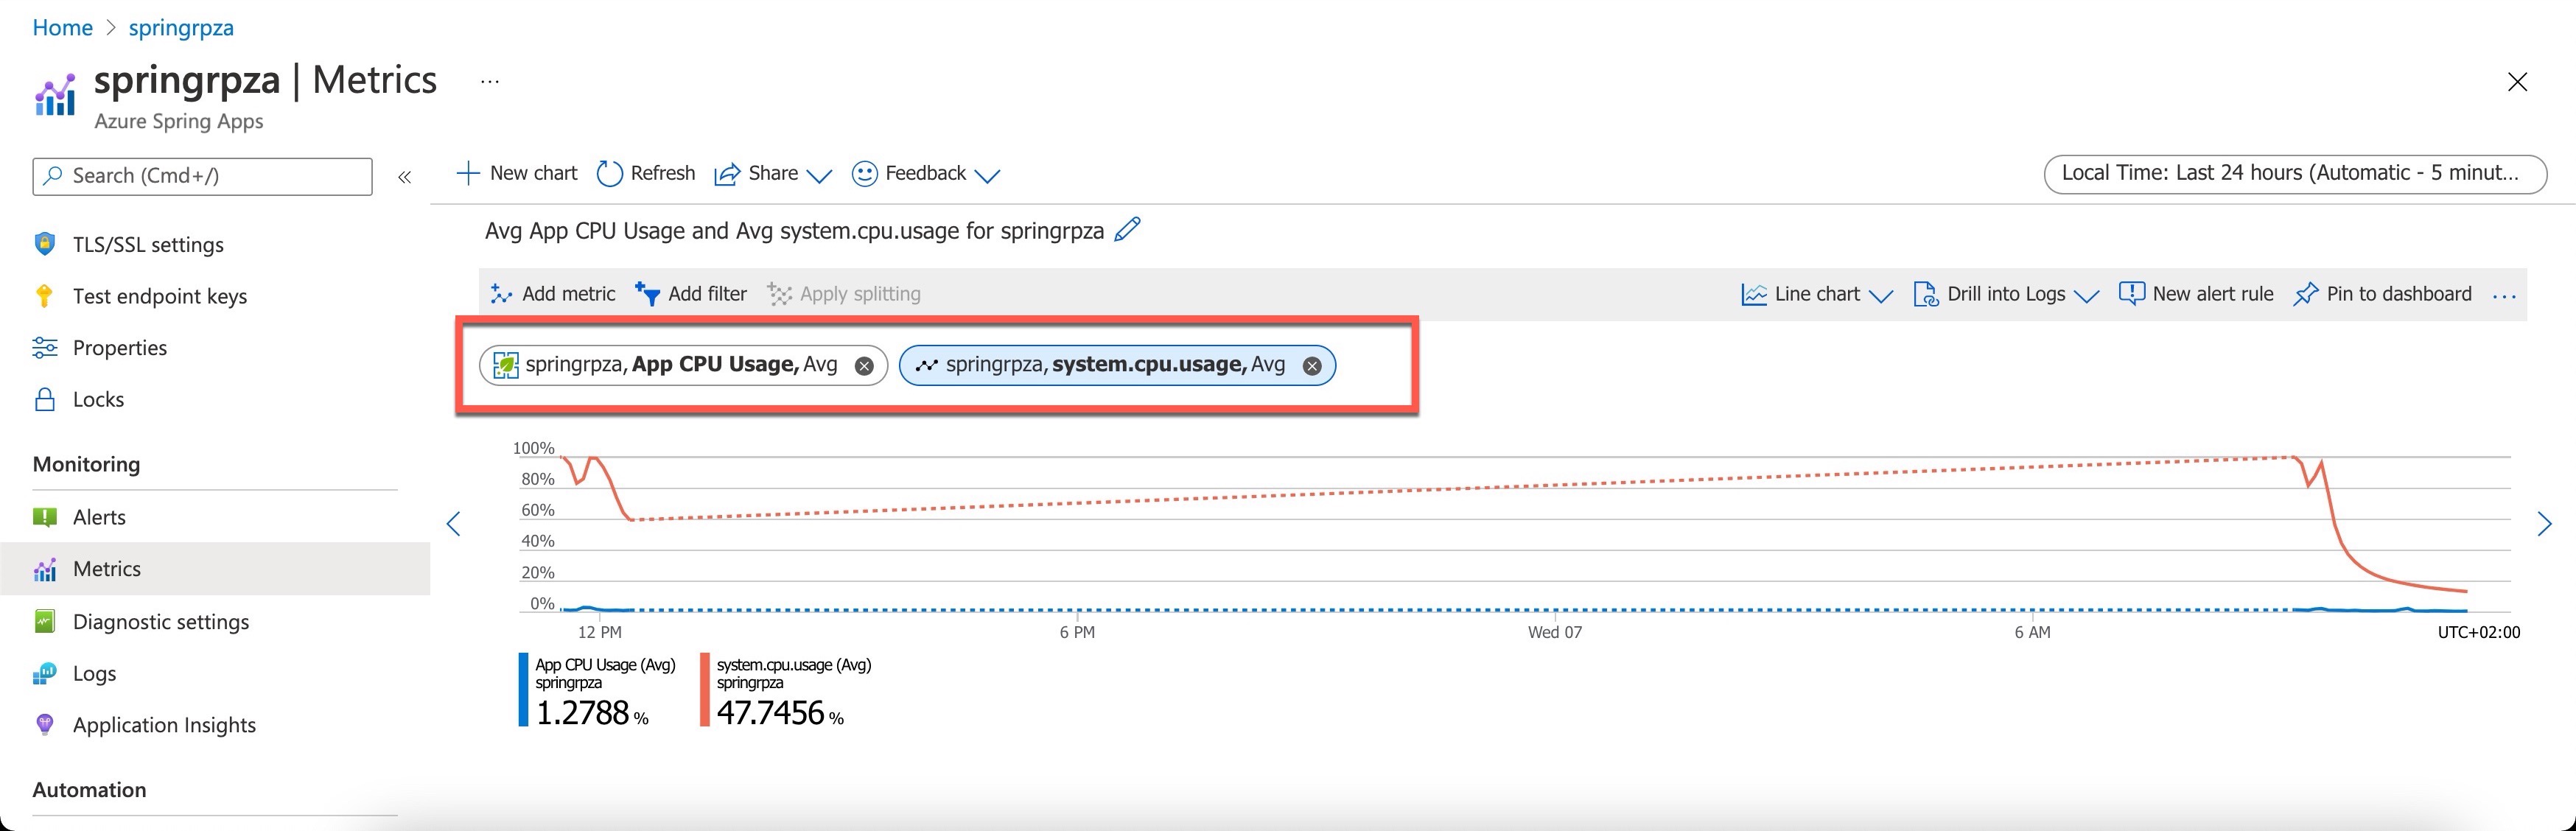The width and height of the screenshot is (2576, 831).
Task: Focus the sidebar Search input field
Action: point(202,176)
